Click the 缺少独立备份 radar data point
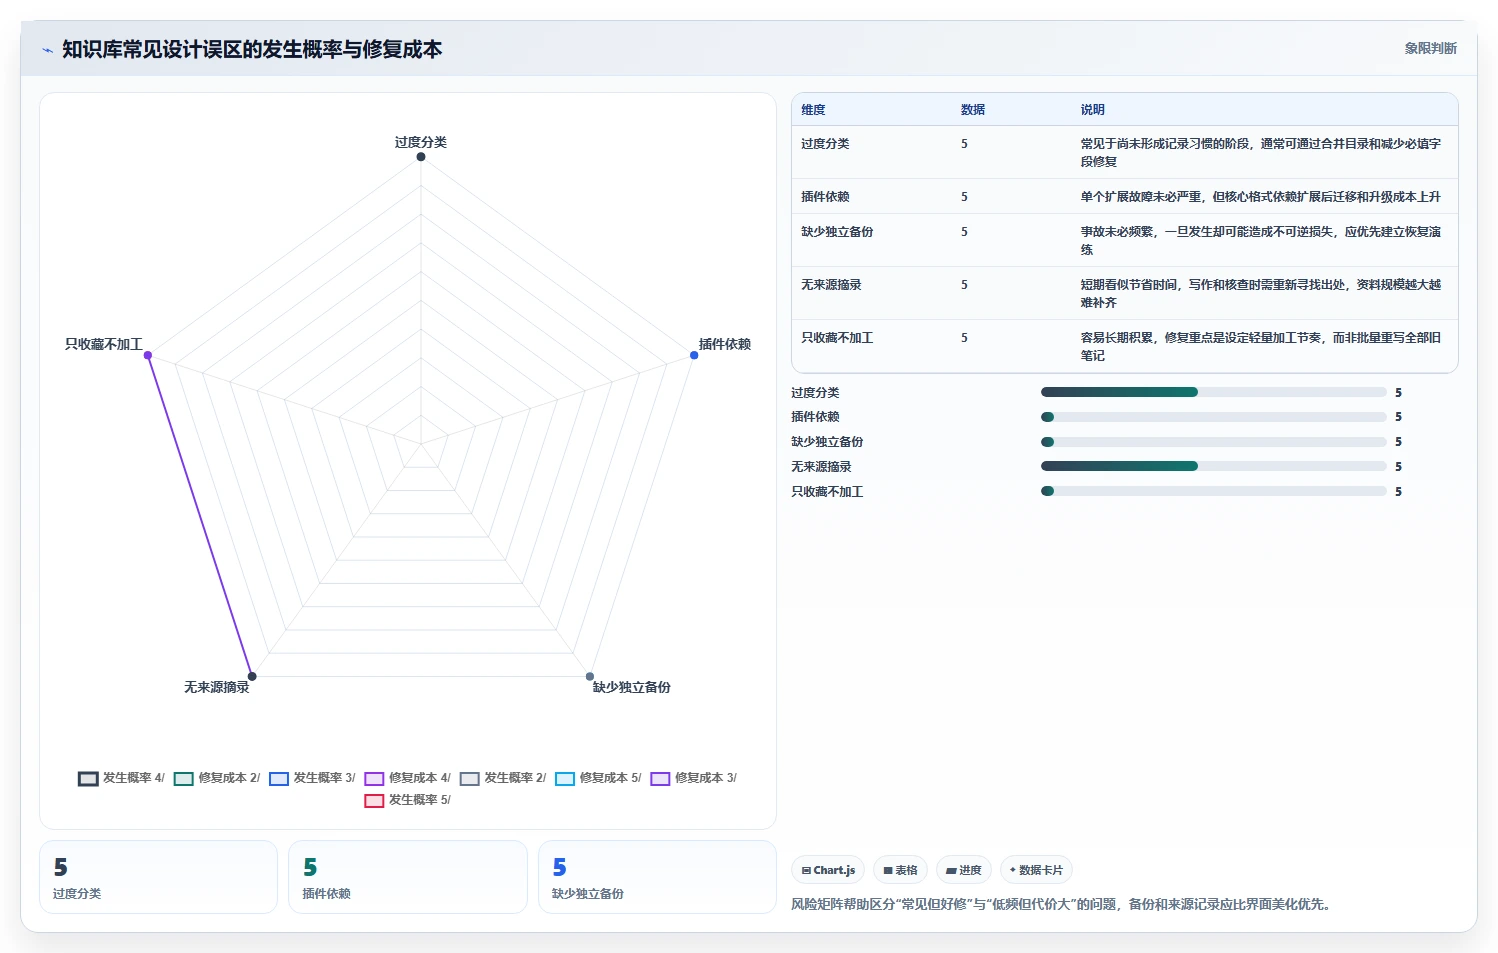Image resolution: width=1498 pixels, height=953 pixels. [x=590, y=676]
